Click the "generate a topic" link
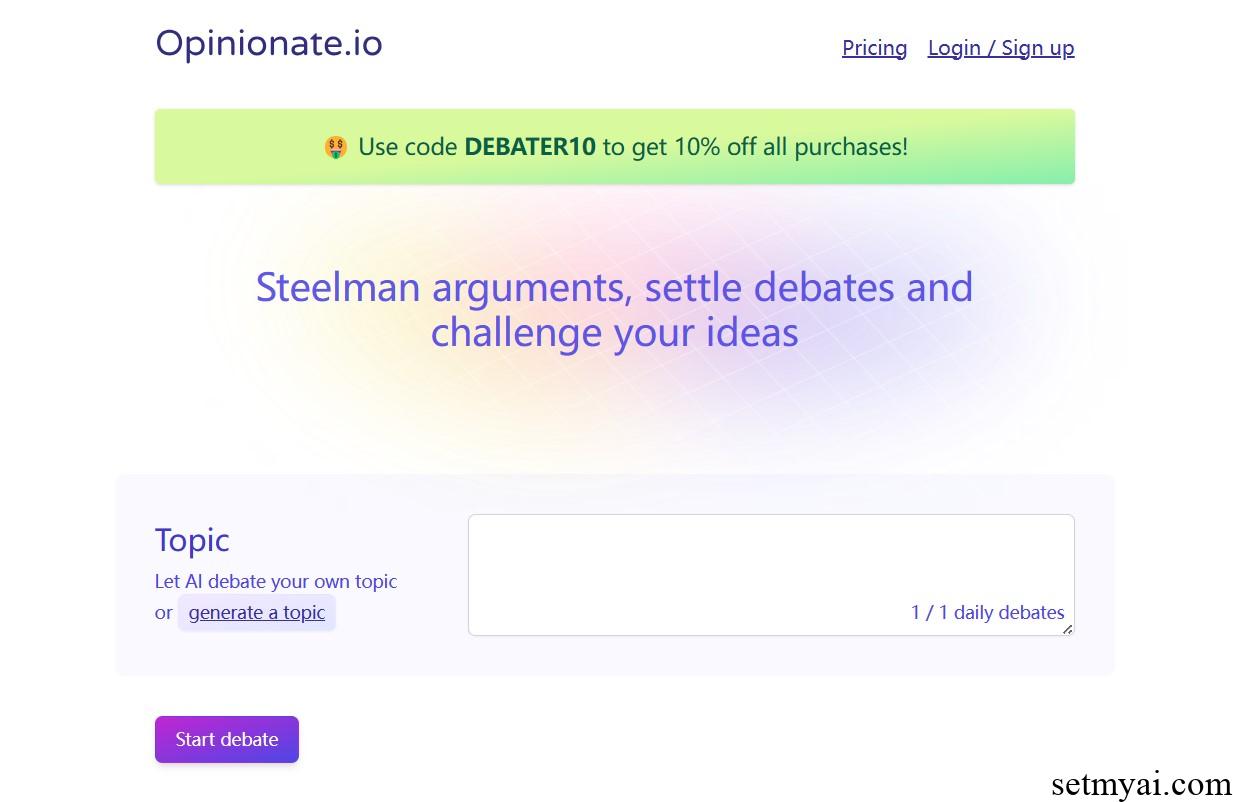This screenshot has width=1233, height=802. point(257,612)
